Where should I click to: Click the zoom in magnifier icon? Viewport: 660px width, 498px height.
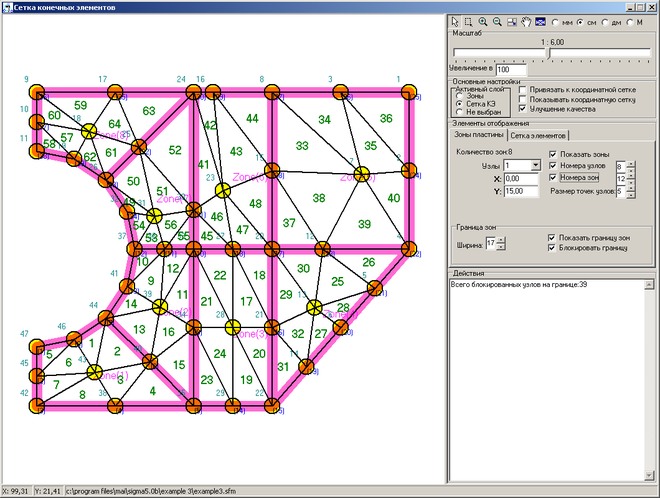pyautogui.click(x=483, y=21)
